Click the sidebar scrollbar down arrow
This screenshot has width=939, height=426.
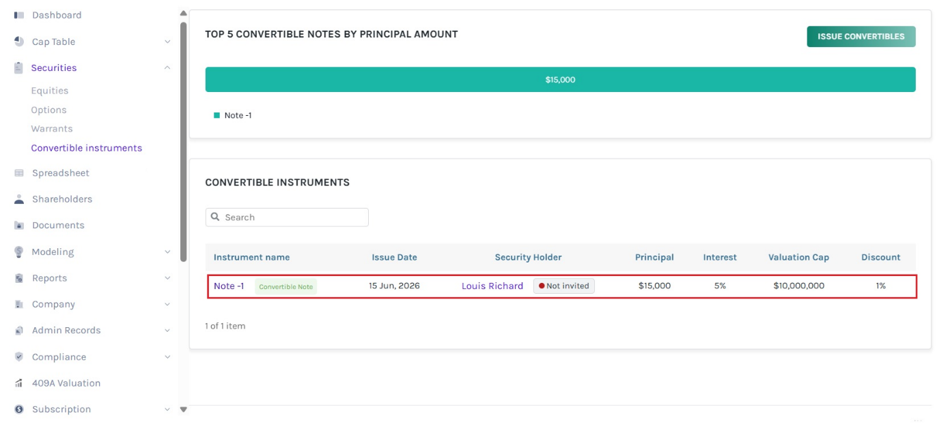(x=183, y=410)
